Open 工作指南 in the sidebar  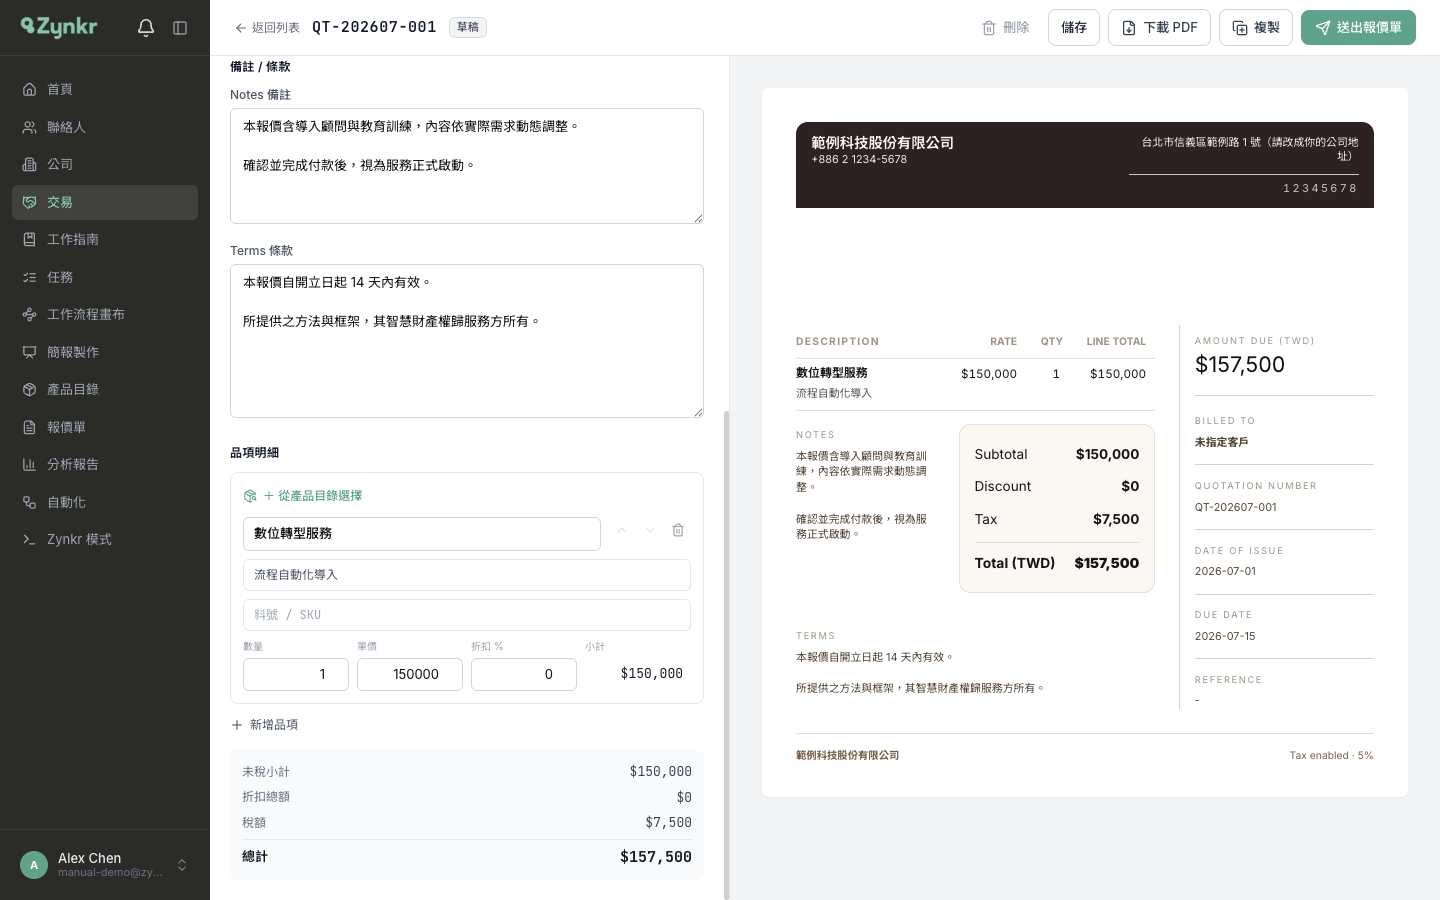105,239
